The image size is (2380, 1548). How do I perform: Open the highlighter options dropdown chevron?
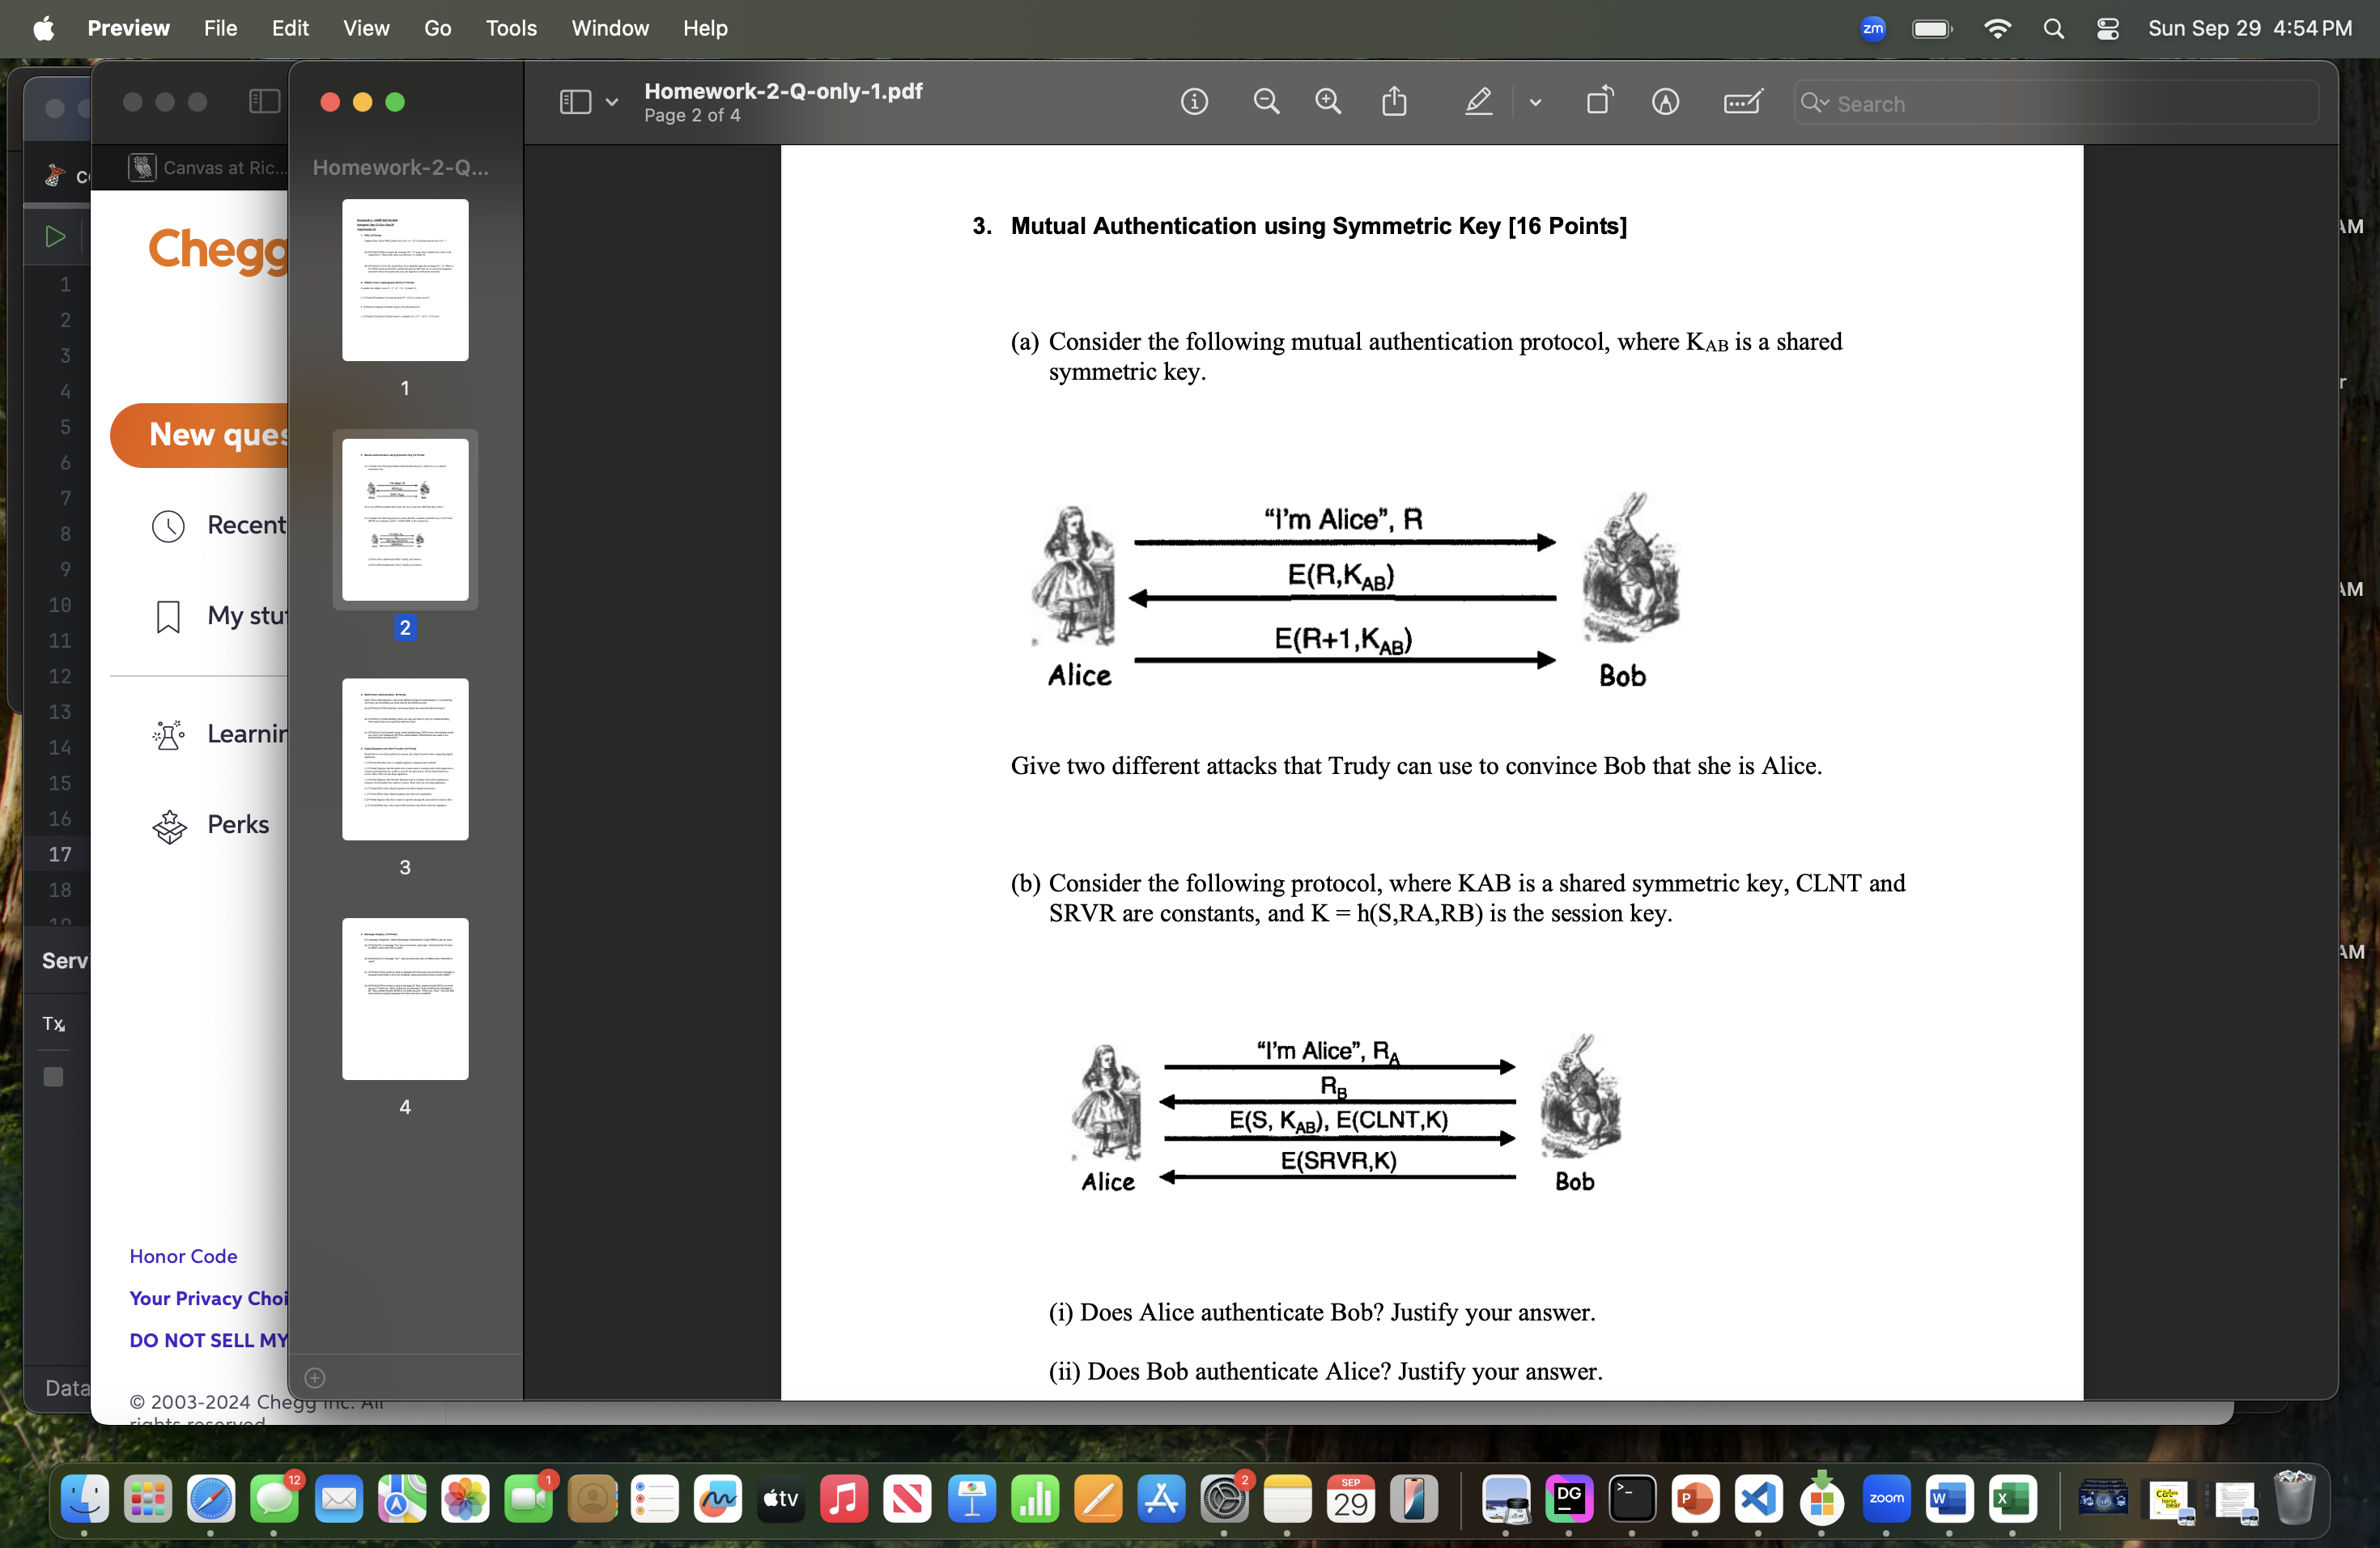click(1535, 103)
